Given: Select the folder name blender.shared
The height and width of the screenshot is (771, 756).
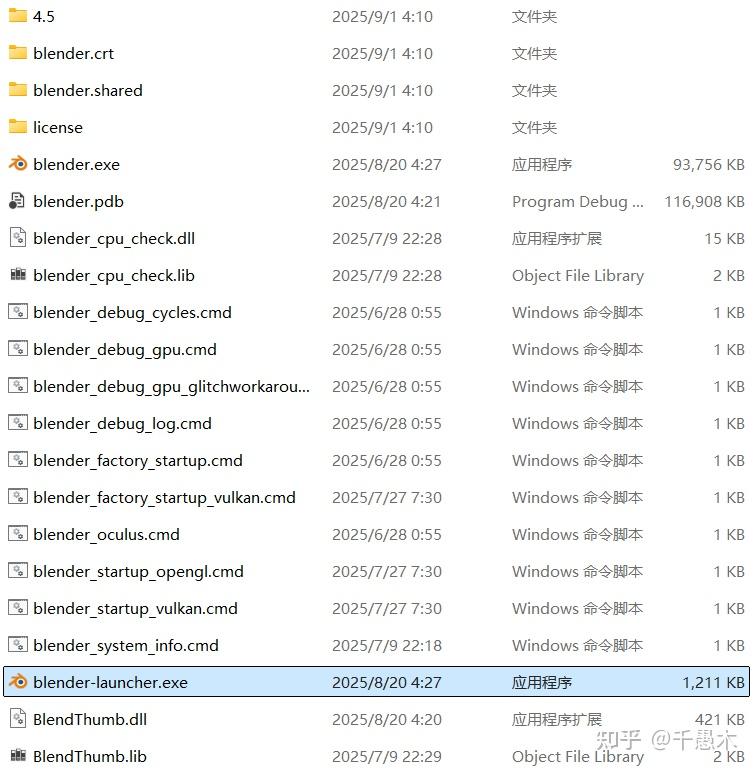Looking at the screenshot, I should click(x=88, y=90).
